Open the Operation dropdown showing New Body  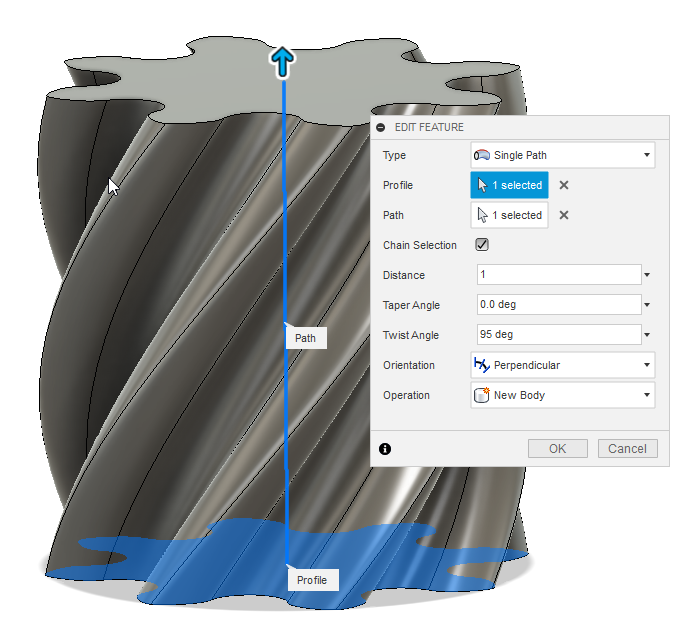click(x=563, y=395)
